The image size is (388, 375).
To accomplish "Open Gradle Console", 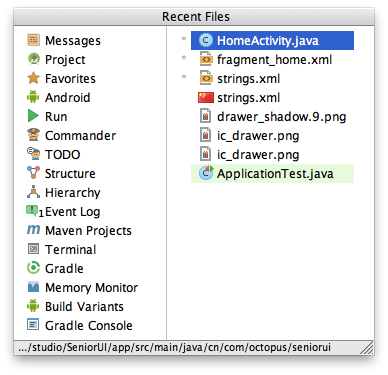I will [x=90, y=325].
